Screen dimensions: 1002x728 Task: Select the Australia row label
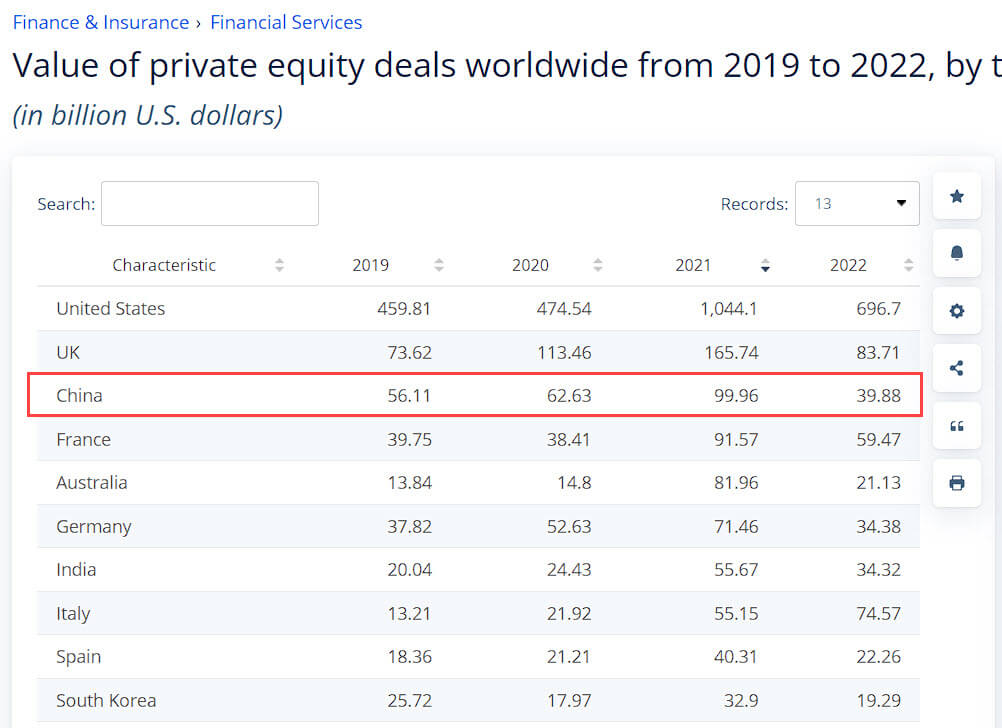coord(92,483)
